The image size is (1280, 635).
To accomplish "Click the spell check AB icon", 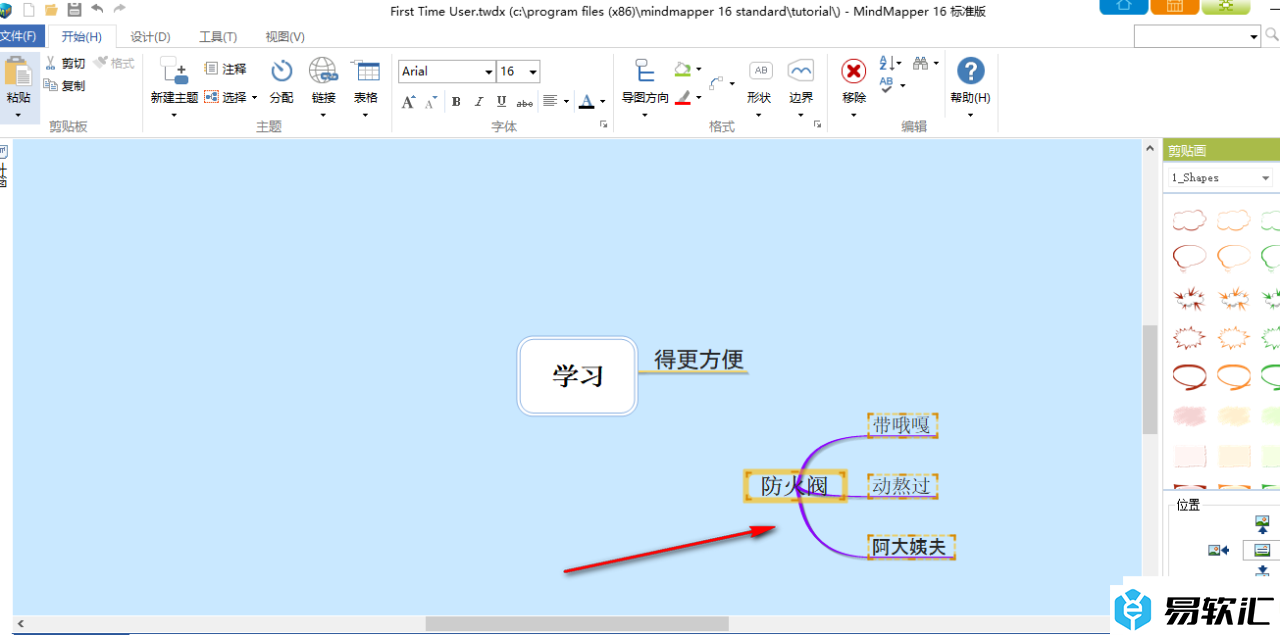I will (x=887, y=86).
